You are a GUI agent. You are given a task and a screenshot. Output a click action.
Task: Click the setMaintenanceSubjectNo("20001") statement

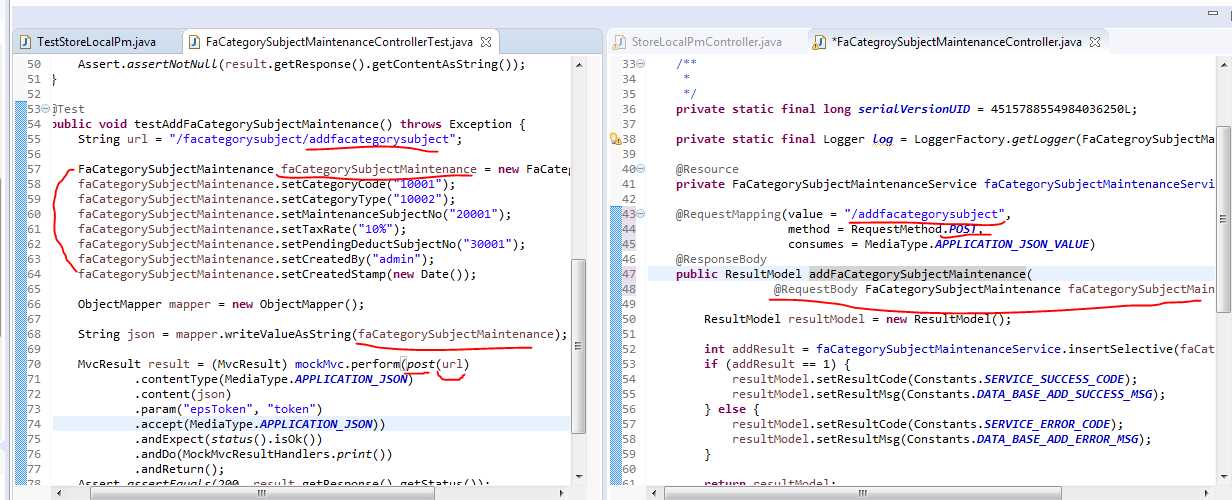click(x=294, y=214)
